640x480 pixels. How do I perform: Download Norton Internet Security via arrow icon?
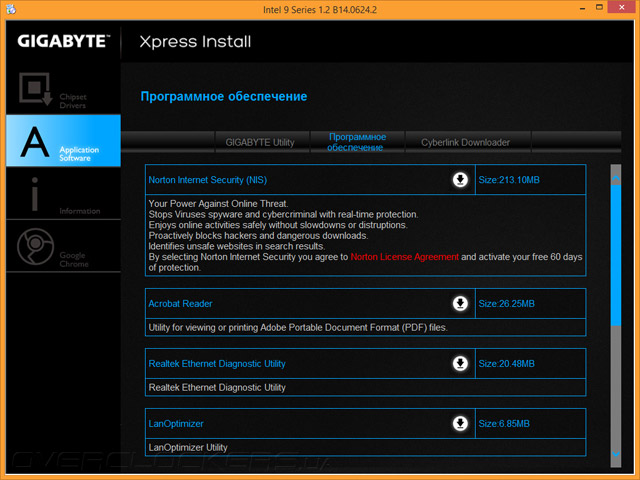tap(460, 180)
